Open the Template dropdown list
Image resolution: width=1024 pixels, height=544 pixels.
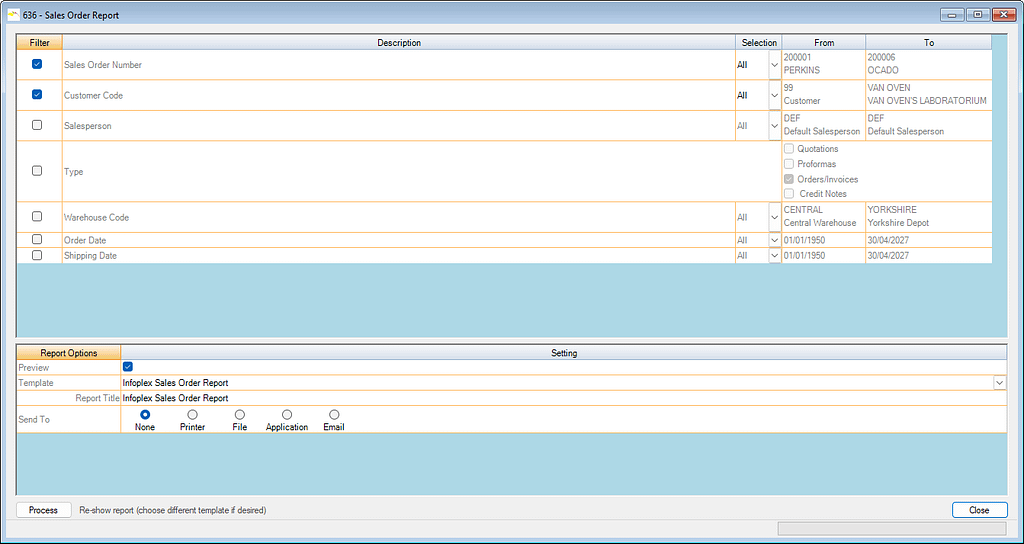(999, 383)
